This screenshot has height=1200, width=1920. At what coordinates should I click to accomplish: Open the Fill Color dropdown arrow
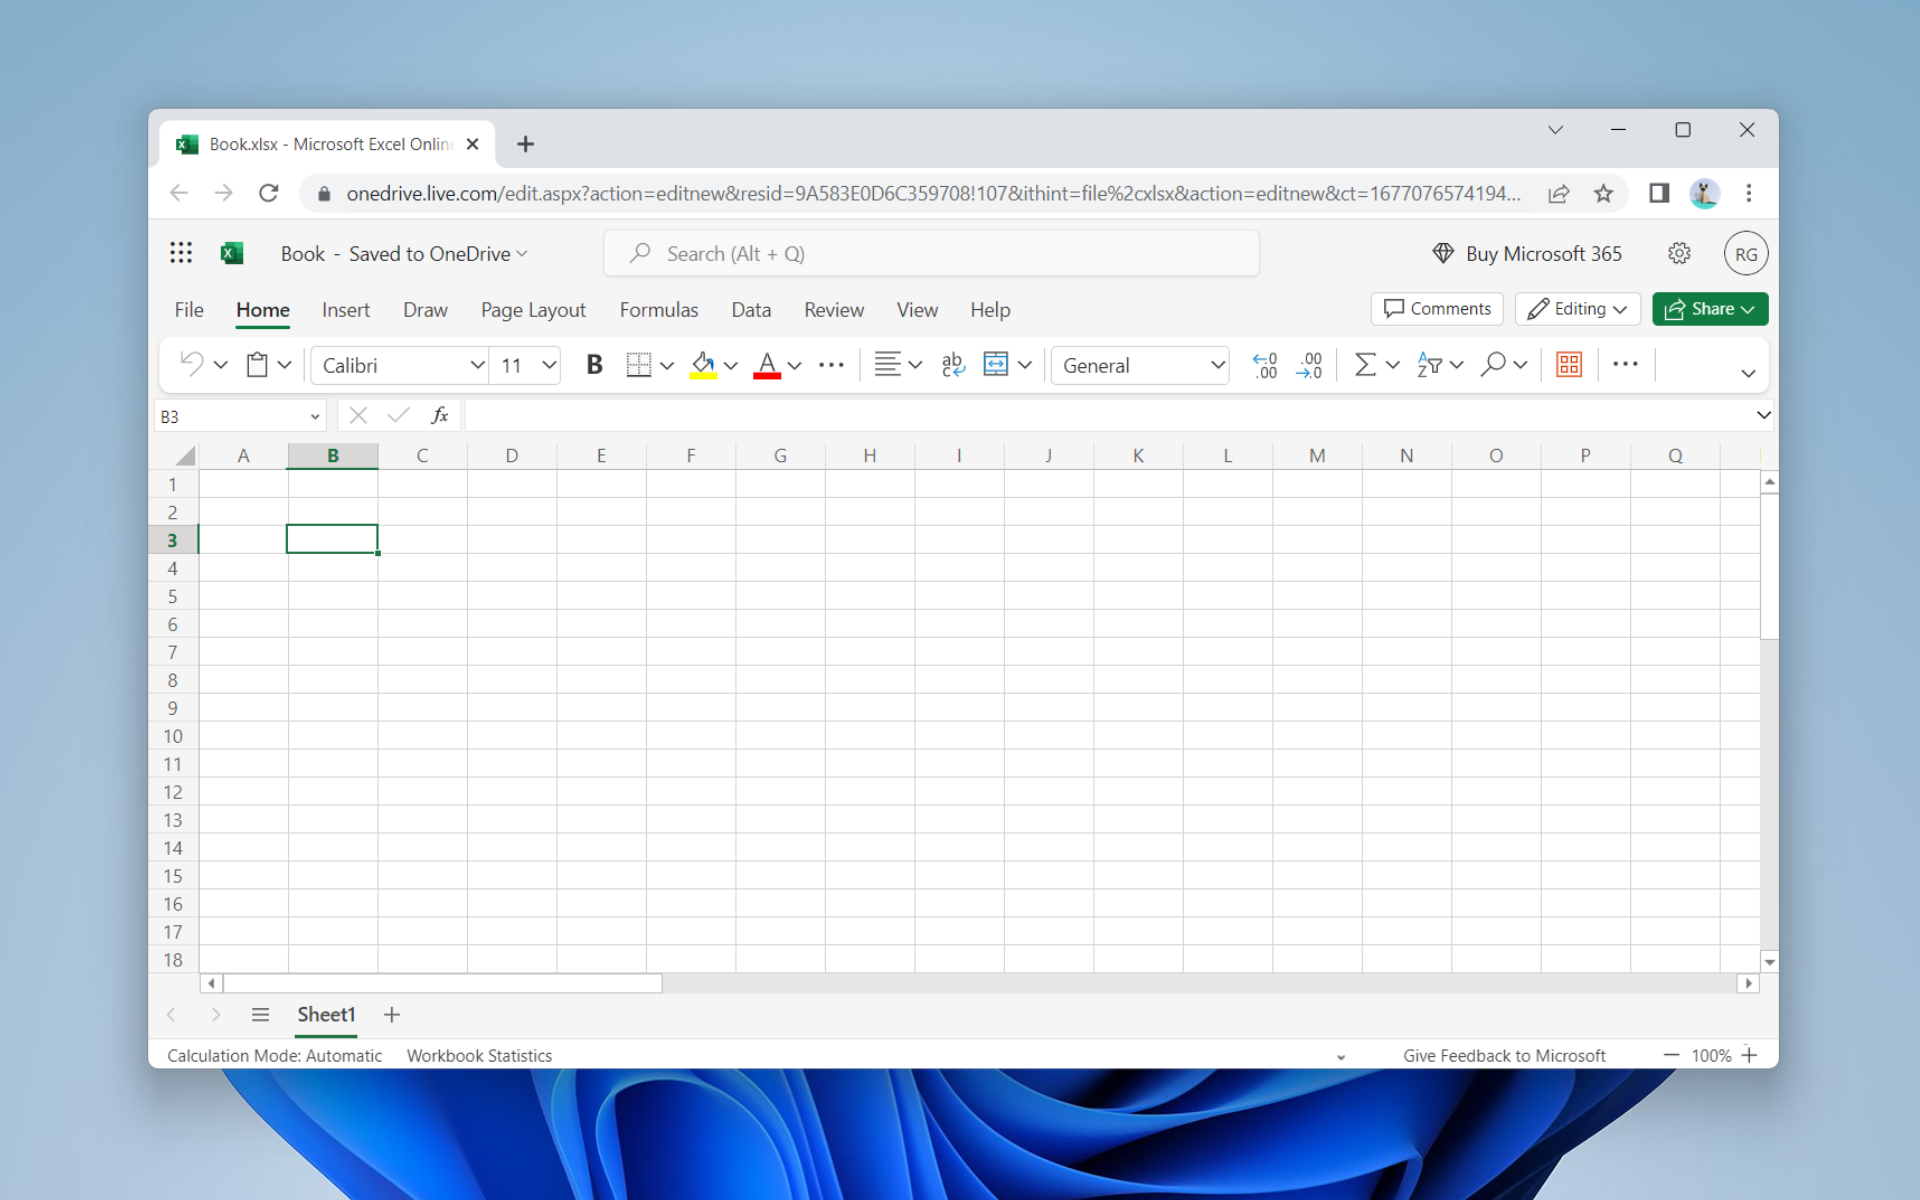[x=731, y=365]
